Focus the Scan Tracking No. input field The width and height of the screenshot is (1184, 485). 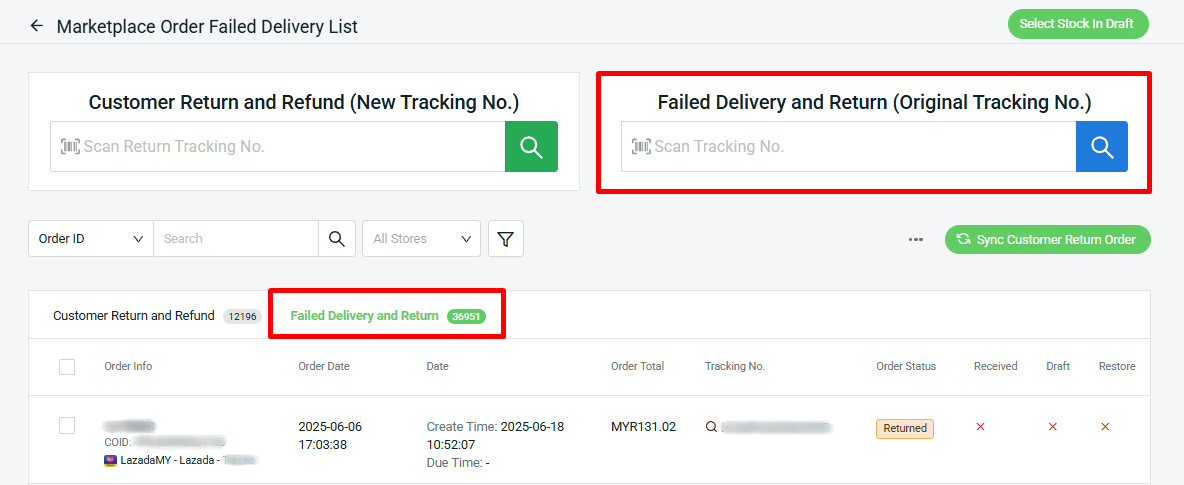coord(849,147)
